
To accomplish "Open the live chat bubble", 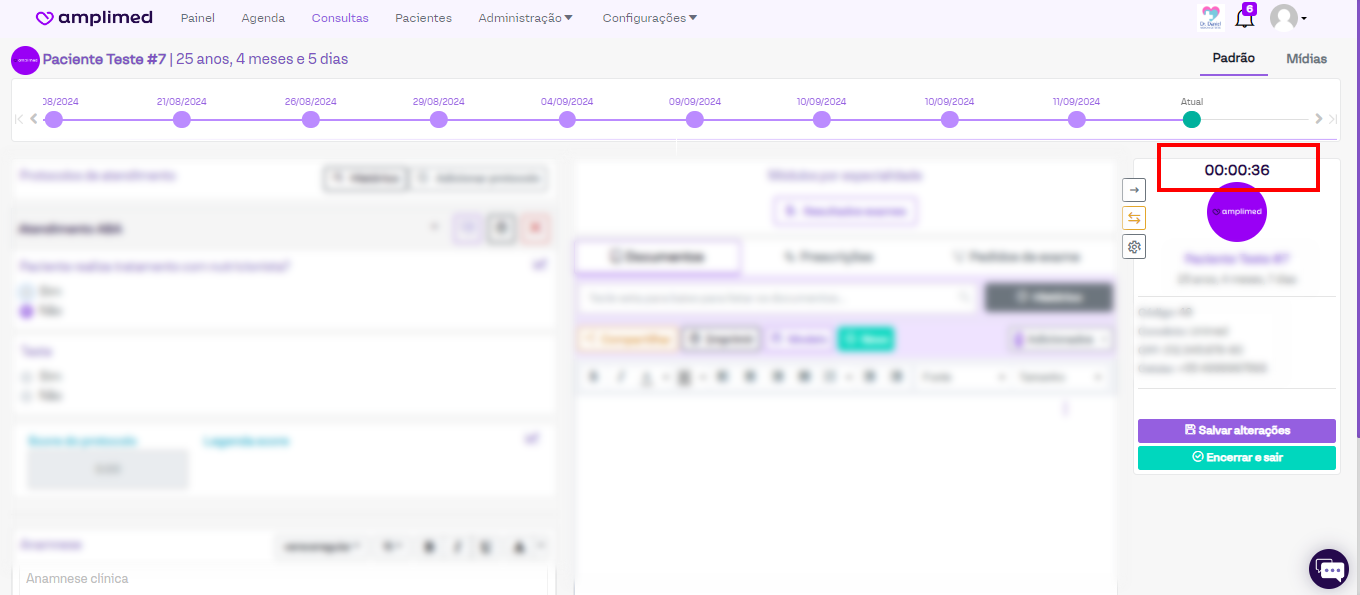I will (x=1329, y=569).
